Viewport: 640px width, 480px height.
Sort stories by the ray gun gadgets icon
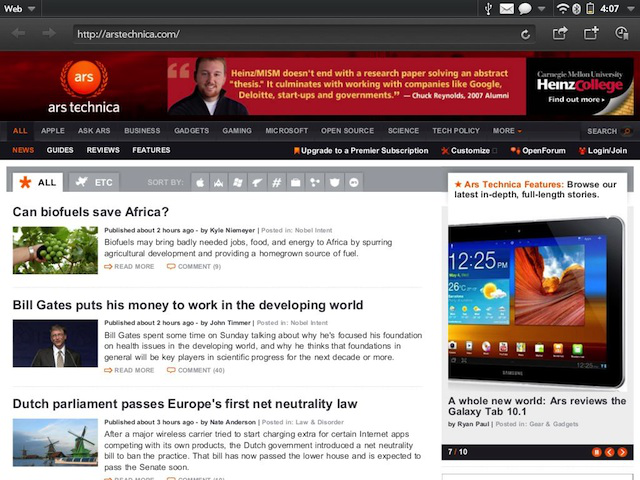256,182
